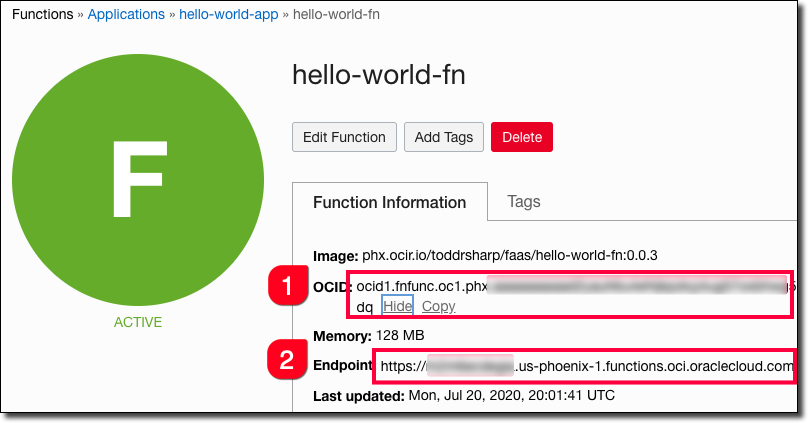The image size is (808, 423).
Task: Copy the function OCID
Action: pyautogui.click(x=438, y=306)
